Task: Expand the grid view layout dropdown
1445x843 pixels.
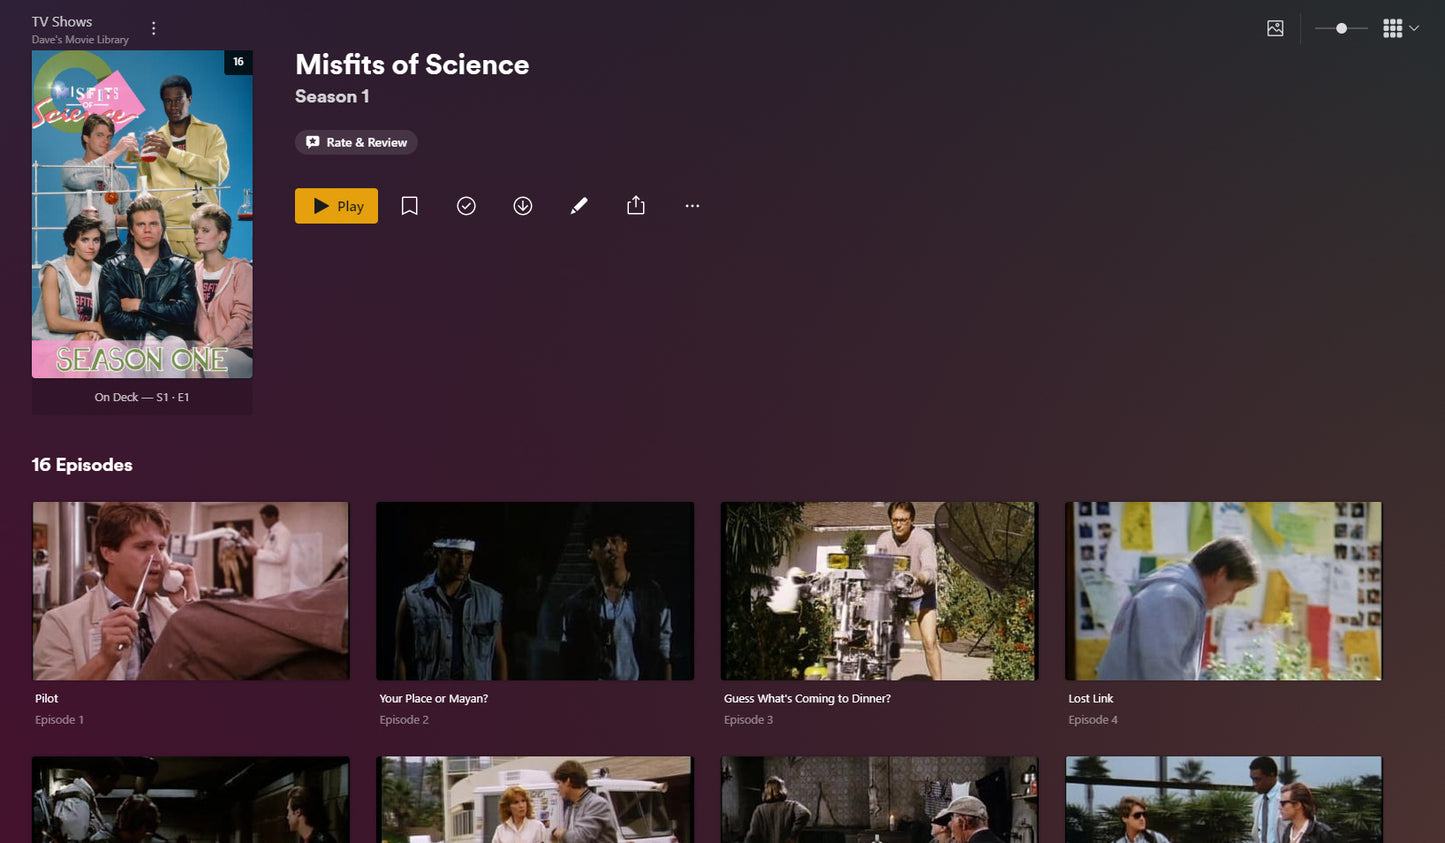Action: point(1400,28)
